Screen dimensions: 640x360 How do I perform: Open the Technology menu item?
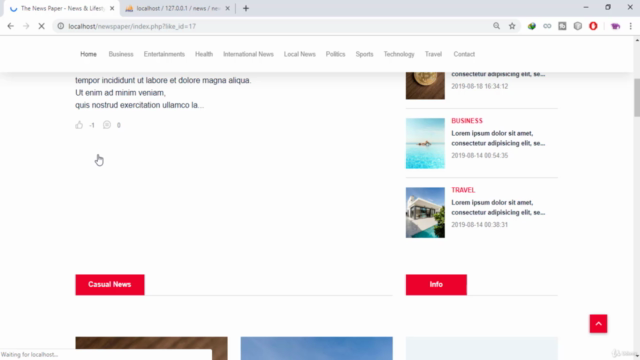[399, 54]
